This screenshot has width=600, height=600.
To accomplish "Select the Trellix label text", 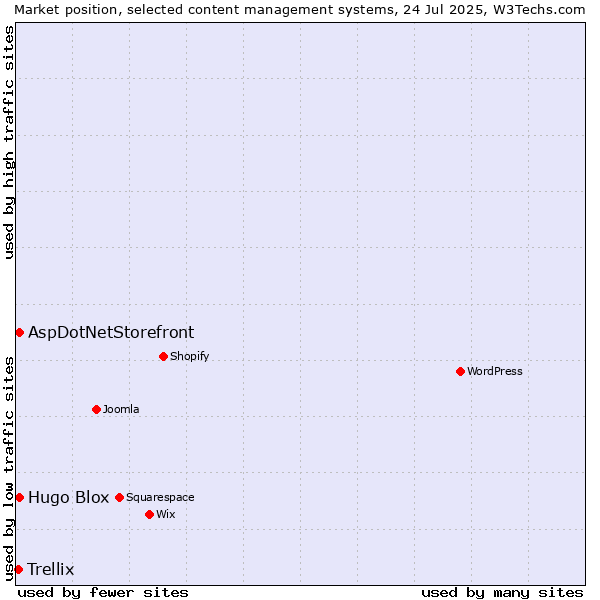I will tap(51, 569).
